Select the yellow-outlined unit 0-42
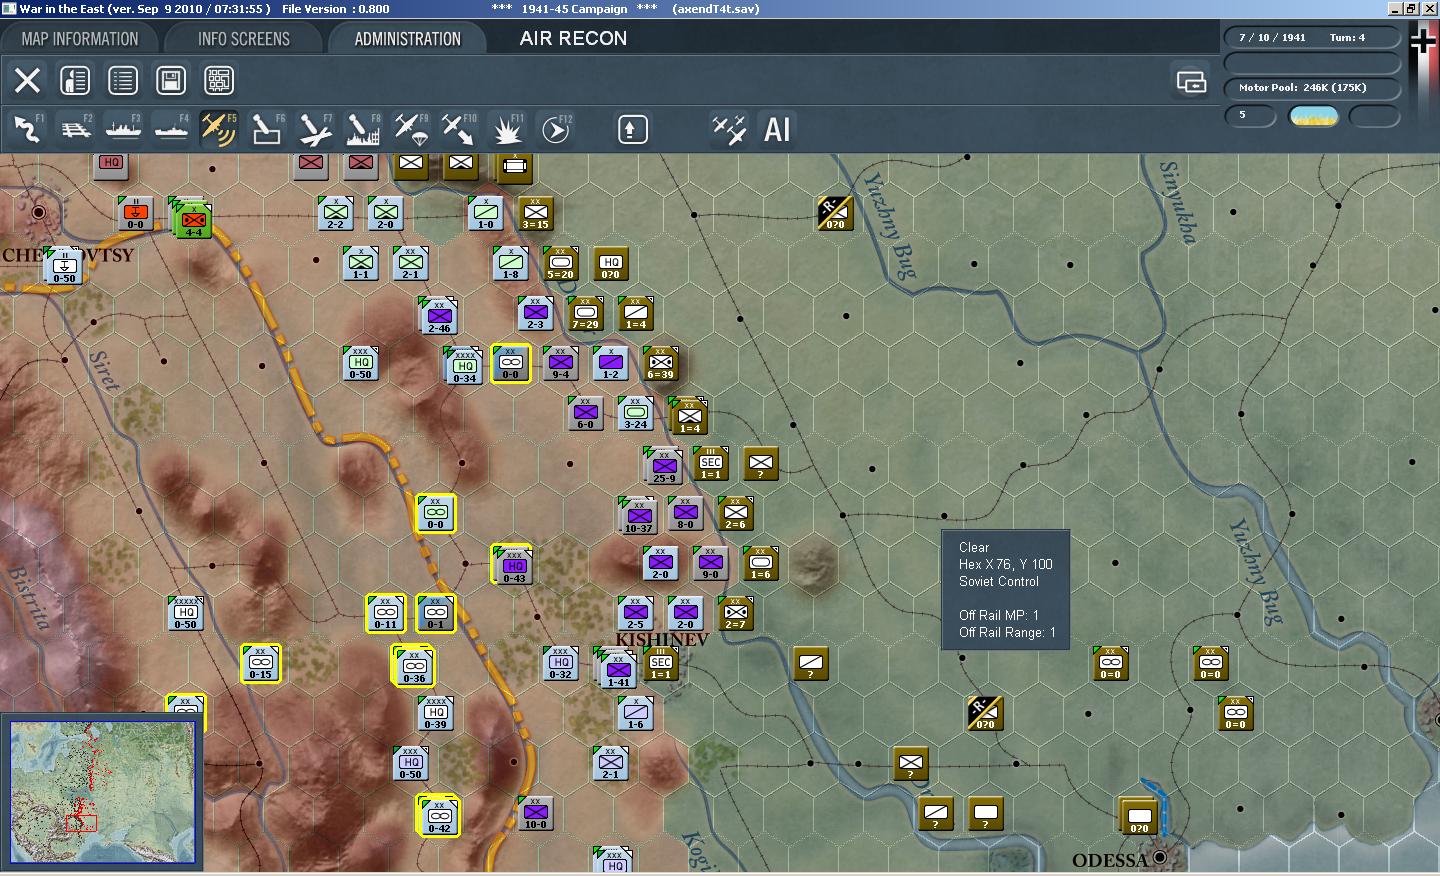 pyautogui.click(x=439, y=816)
